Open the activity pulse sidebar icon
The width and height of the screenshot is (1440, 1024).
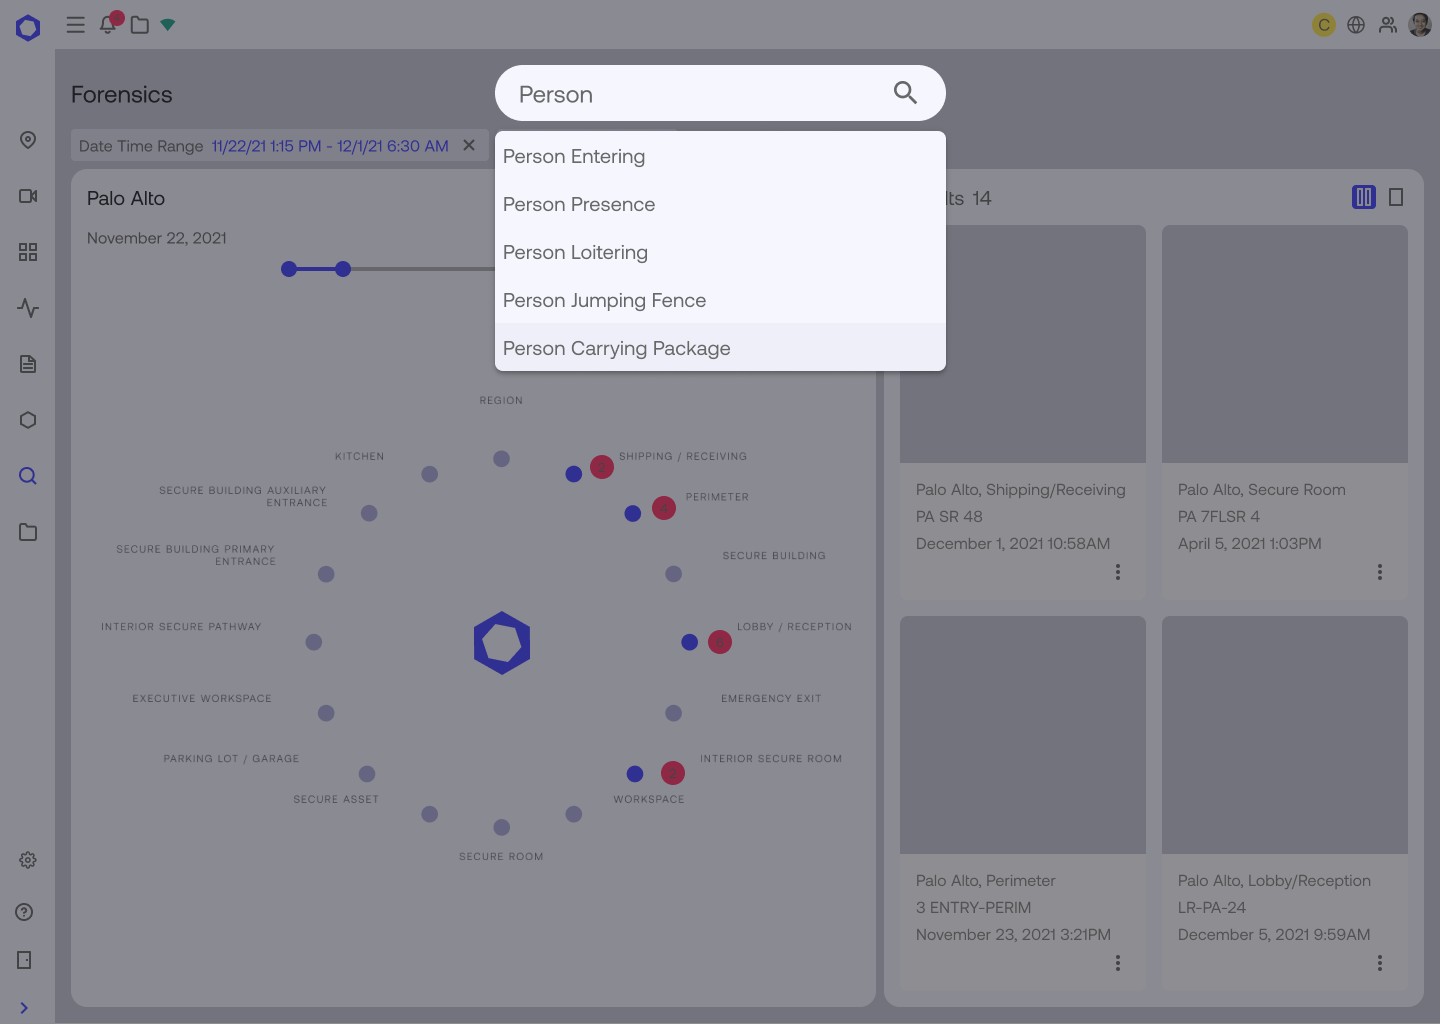point(28,308)
